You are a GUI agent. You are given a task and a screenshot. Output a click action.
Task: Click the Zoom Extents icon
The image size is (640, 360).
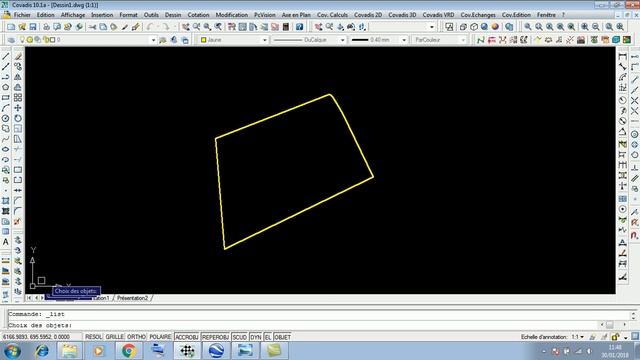tap(620, 27)
